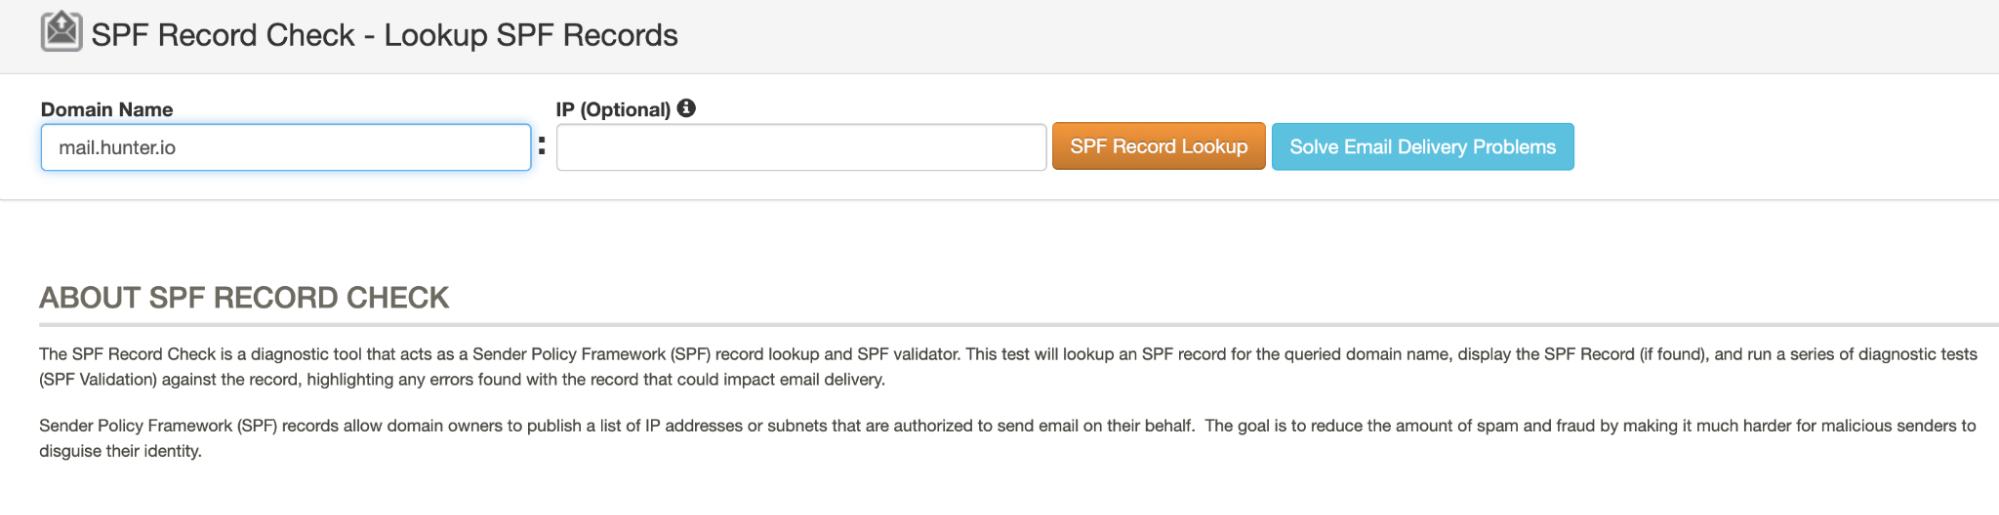
Task: Click the 'SPF Record Check - Lookup SPF Records' title
Action: click(384, 35)
